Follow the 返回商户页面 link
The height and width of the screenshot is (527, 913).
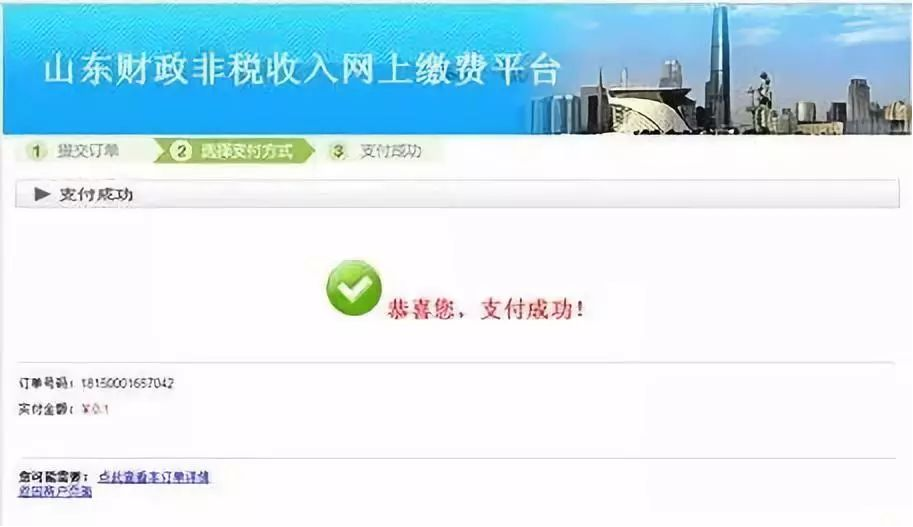click(55, 491)
